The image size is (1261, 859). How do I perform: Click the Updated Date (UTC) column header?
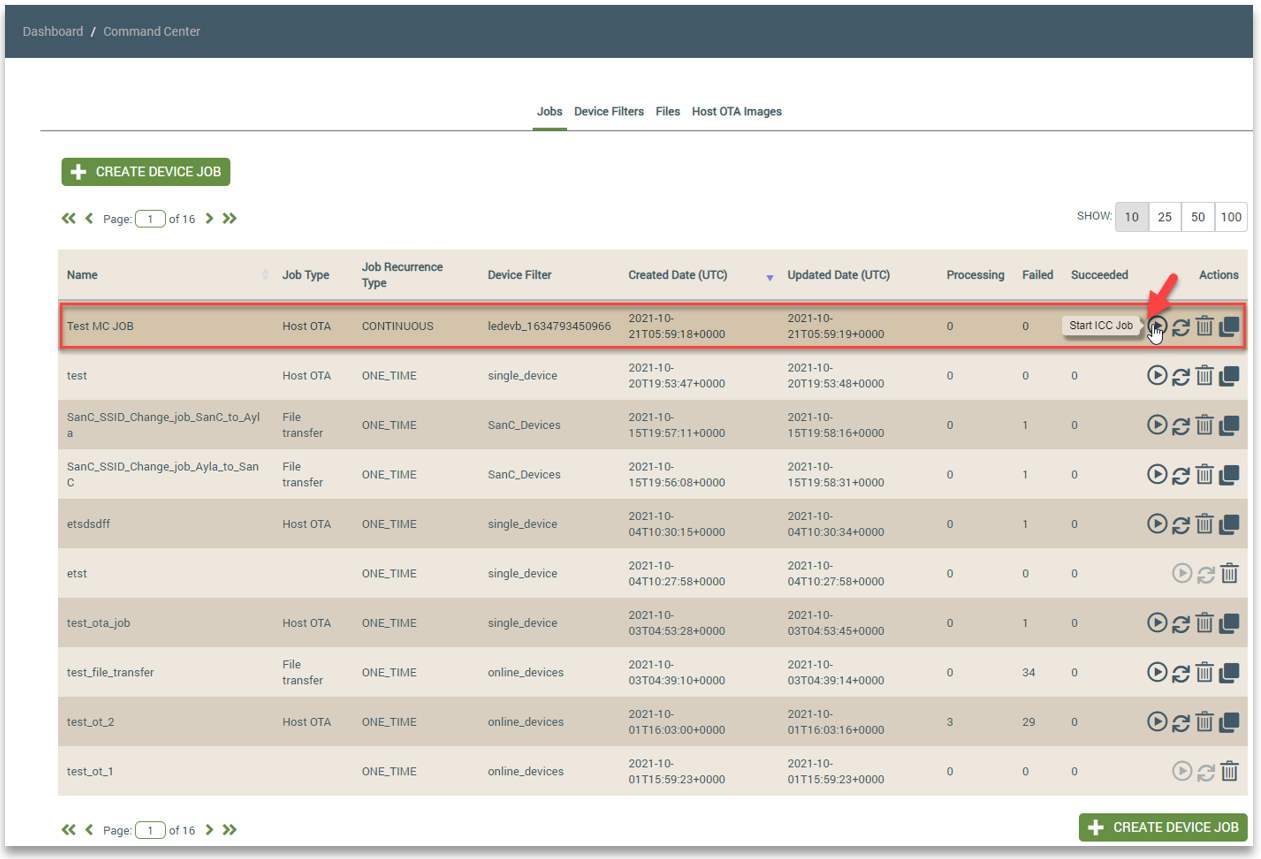coord(838,275)
